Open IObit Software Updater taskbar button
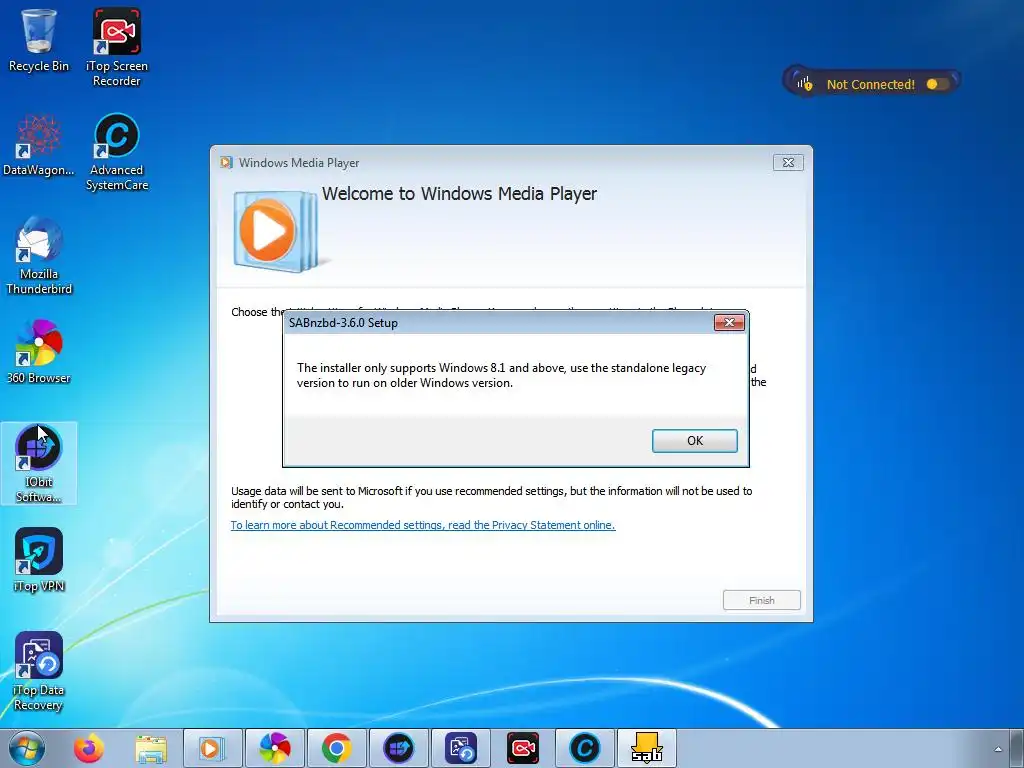 pos(398,748)
